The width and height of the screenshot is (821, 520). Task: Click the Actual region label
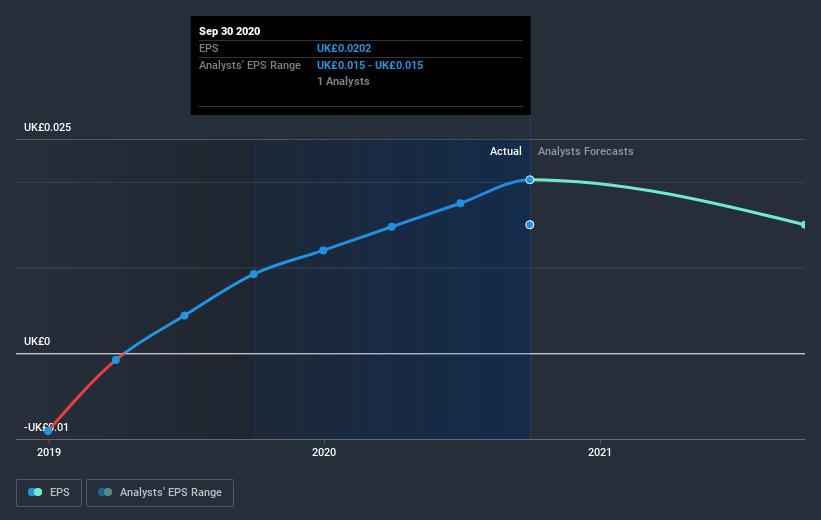(x=506, y=151)
